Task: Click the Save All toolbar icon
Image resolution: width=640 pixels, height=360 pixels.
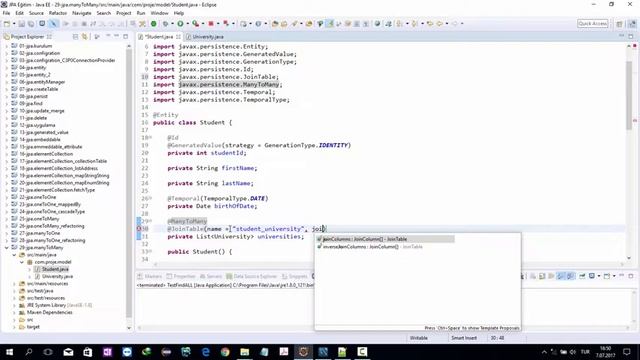Action: 31,24
